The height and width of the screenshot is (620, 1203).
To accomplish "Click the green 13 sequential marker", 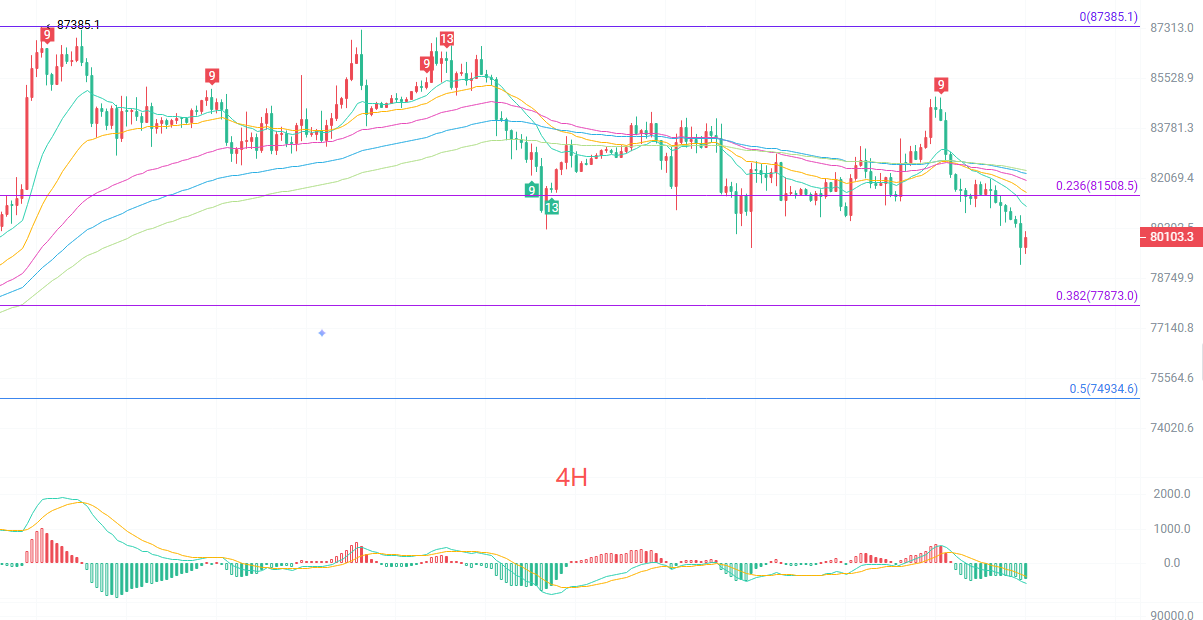I will 551,207.
